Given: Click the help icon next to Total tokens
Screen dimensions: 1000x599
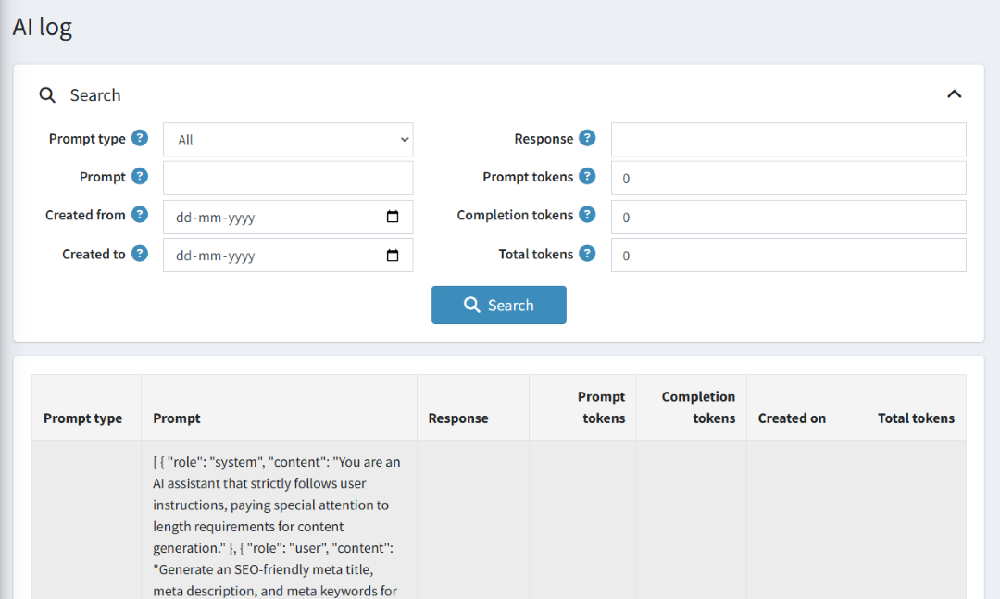Looking at the screenshot, I should [x=587, y=253].
